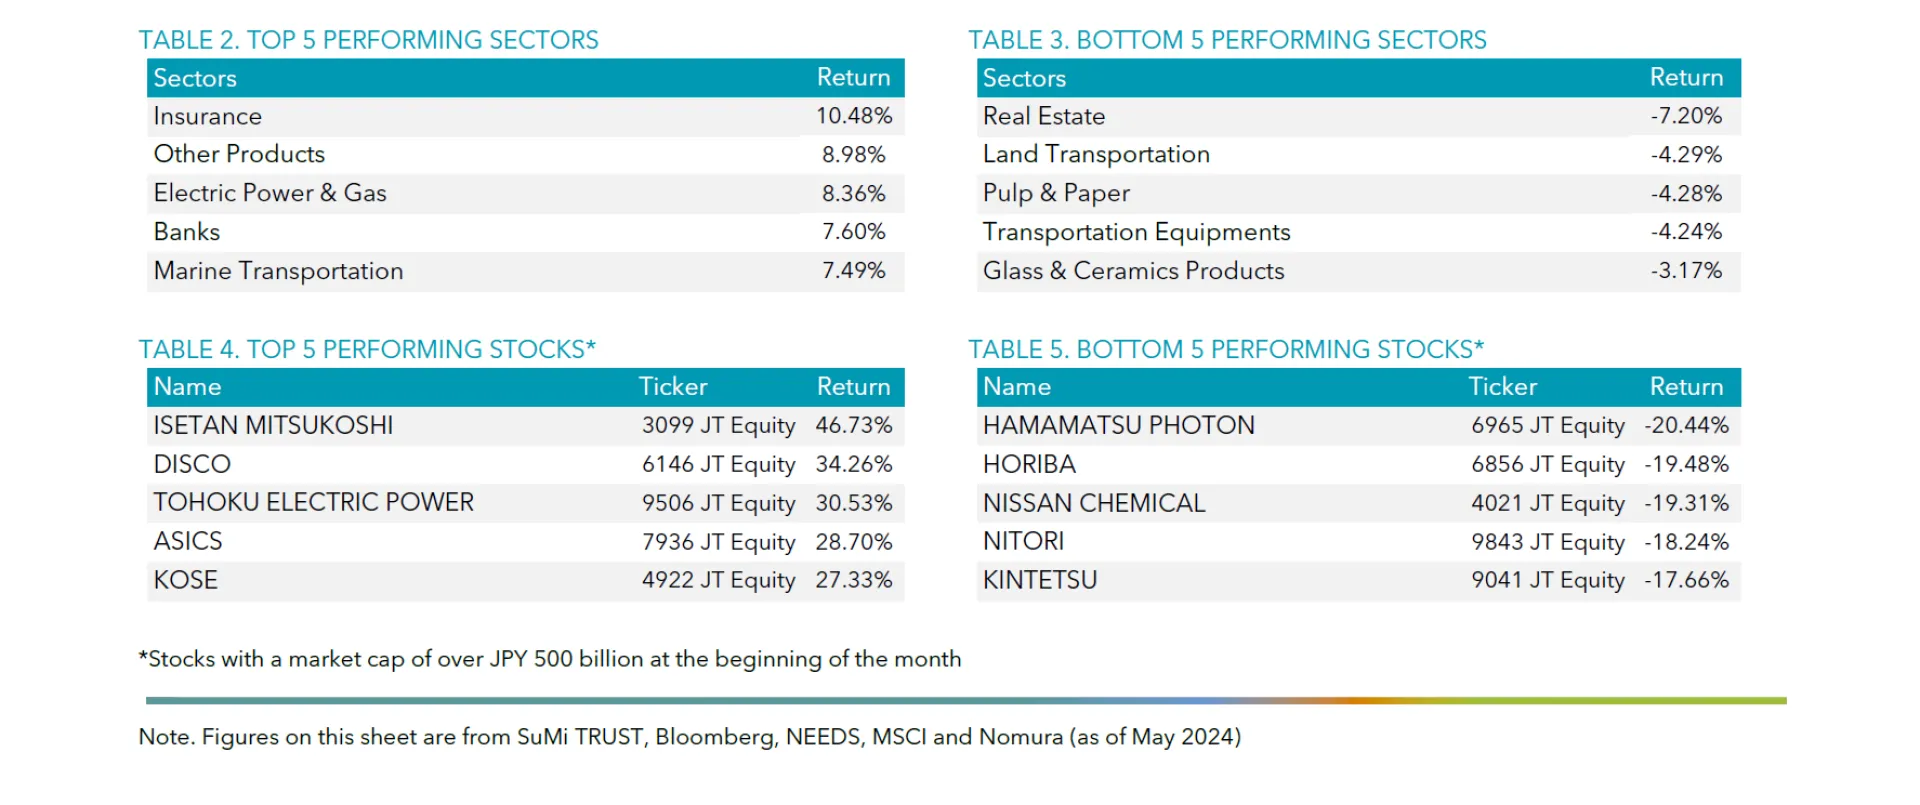Select the Pulp & Paper sector cell
The image size is (1920, 805).
pos(1056,193)
